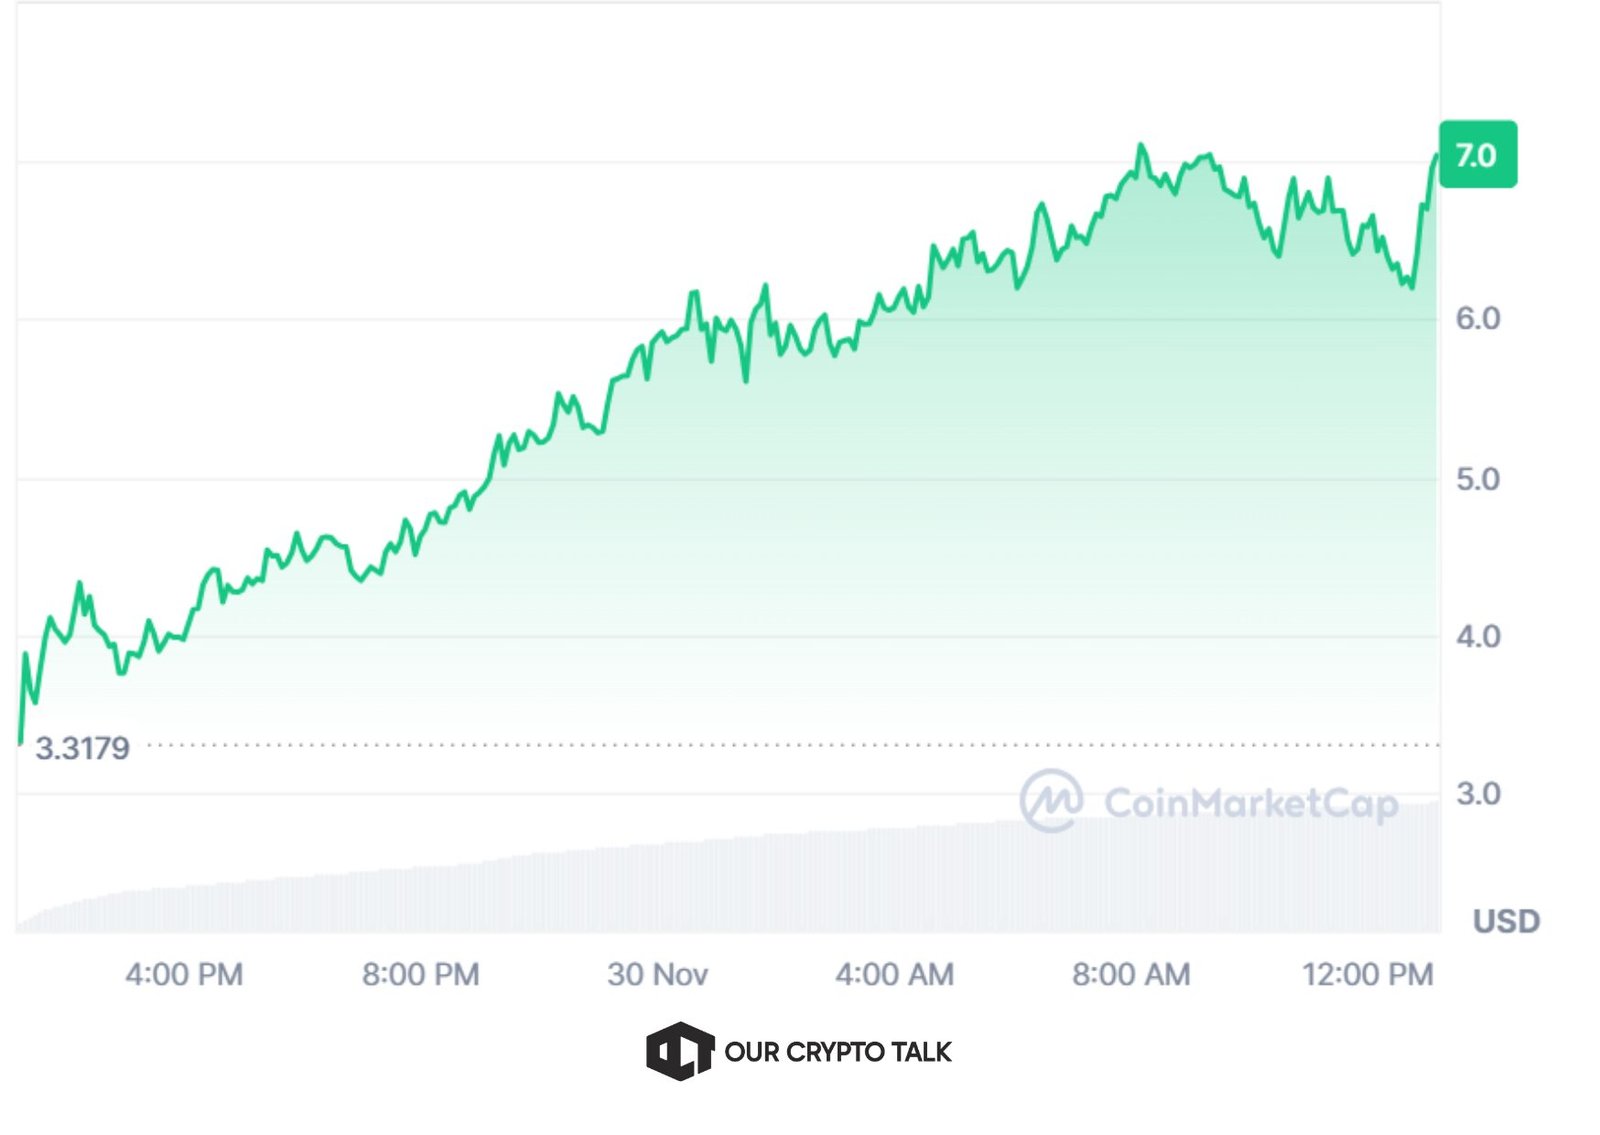The height and width of the screenshot is (1135, 1600).
Task: Click the 3.0 y-axis price label
Action: (1477, 794)
